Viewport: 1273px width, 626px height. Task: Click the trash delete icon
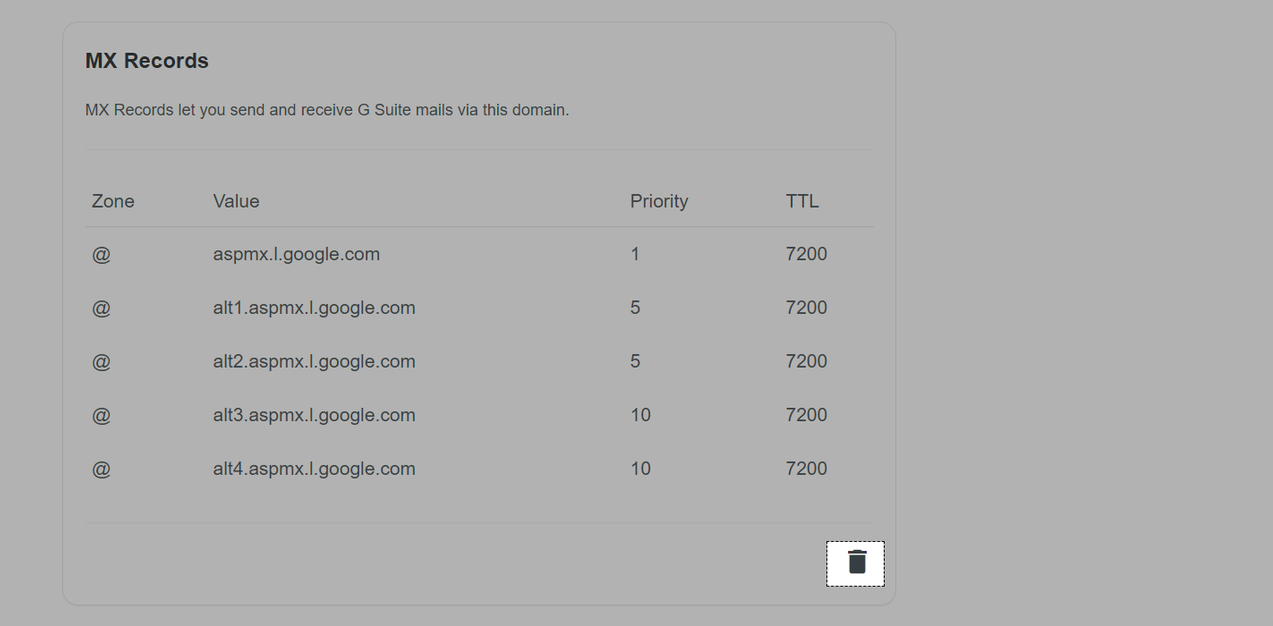pos(856,563)
